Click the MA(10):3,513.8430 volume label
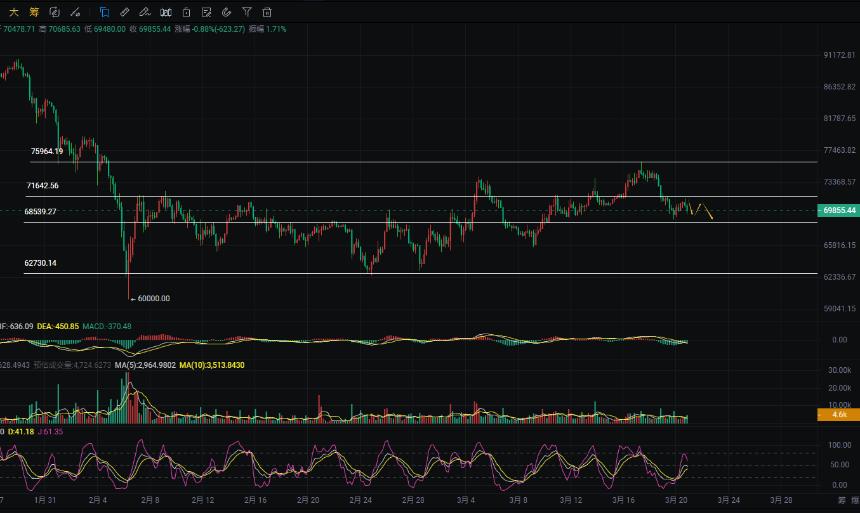The height and width of the screenshot is (513, 860). coord(212,365)
